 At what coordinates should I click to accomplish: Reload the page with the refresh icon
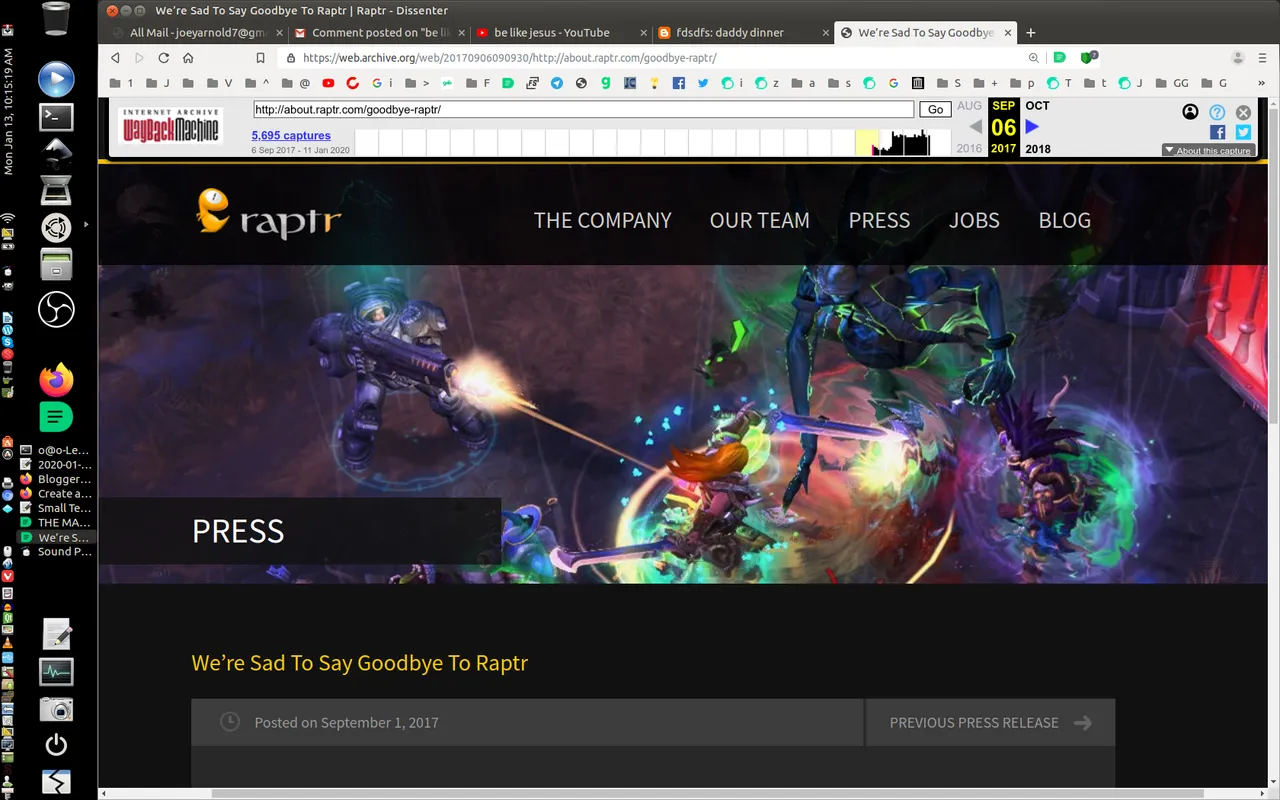[x=164, y=58]
